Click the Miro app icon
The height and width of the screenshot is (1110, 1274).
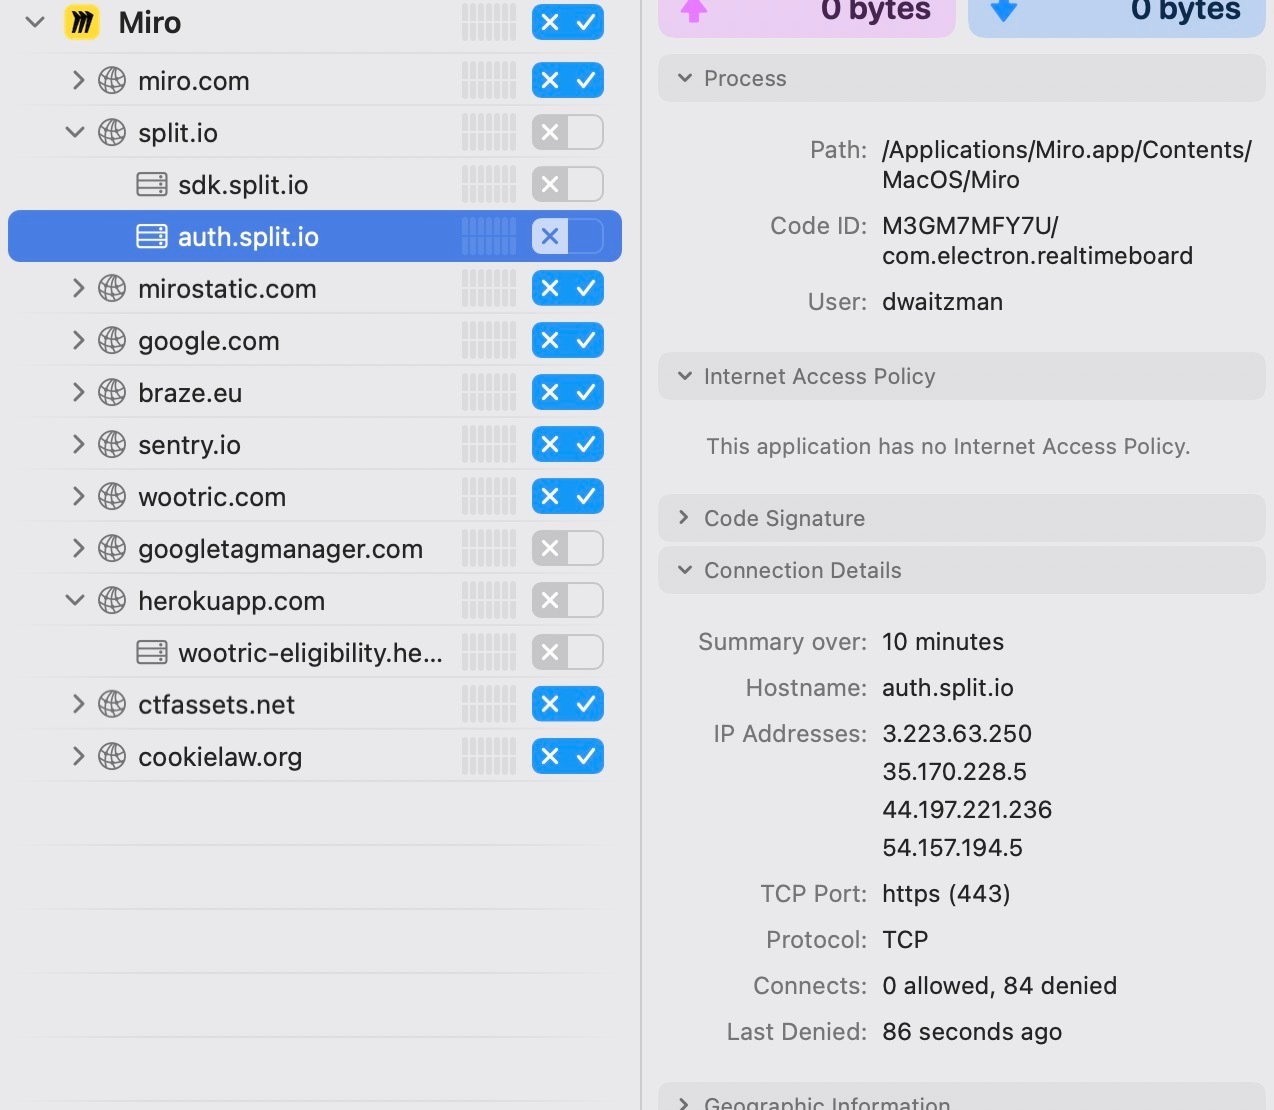click(x=82, y=22)
